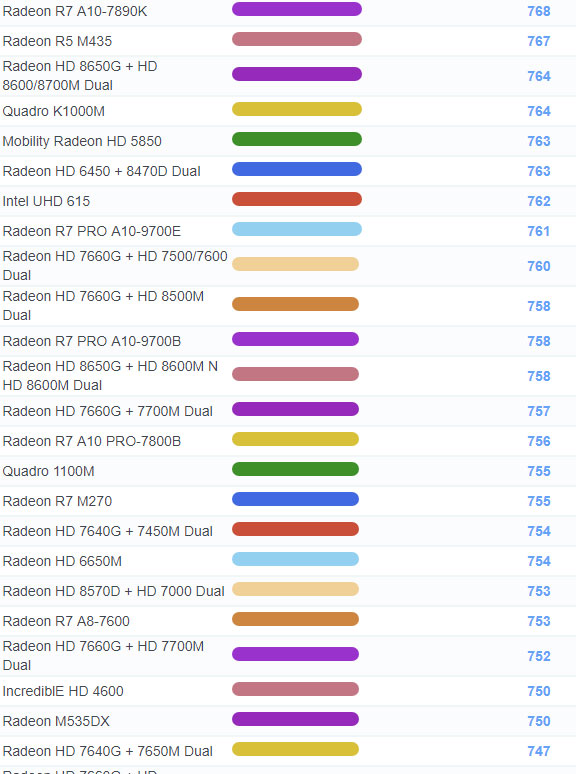Click score 768 for Radeon R7 A10-7890K
Viewport: 576px width, 774px height.
coord(538,11)
